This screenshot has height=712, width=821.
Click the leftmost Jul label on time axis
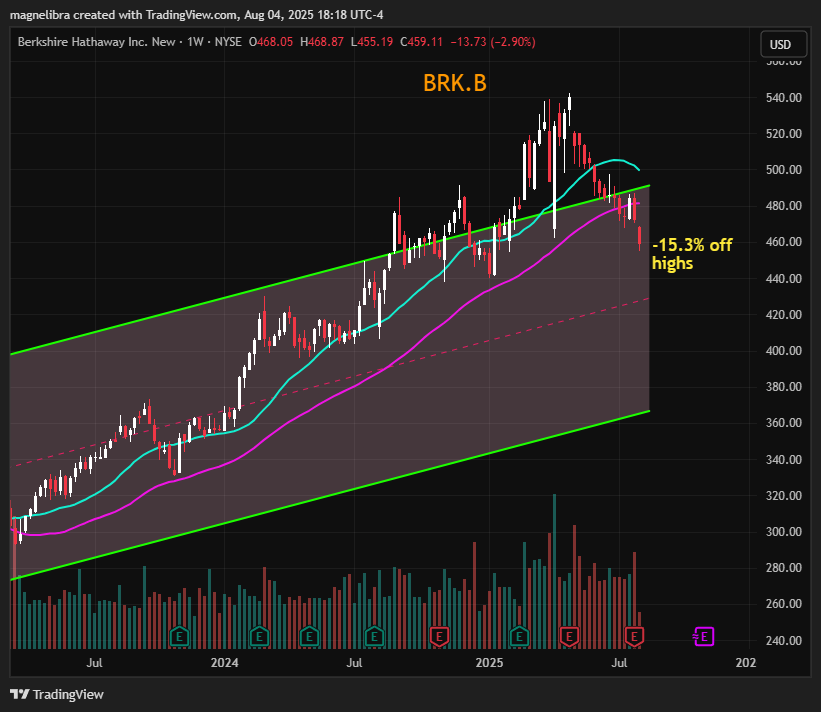pos(94,663)
